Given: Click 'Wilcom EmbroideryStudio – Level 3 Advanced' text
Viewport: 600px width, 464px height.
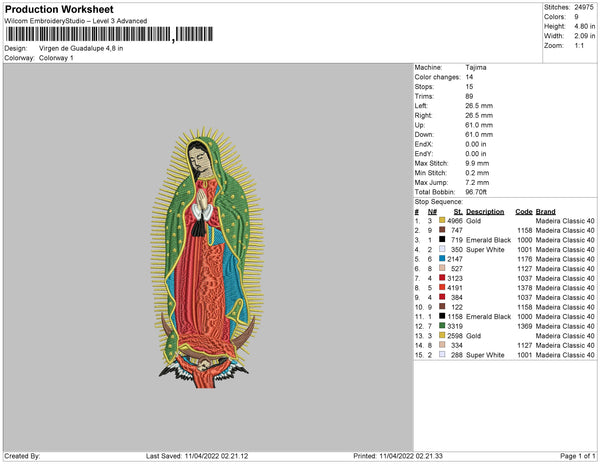Looking at the screenshot, I should point(76,21).
